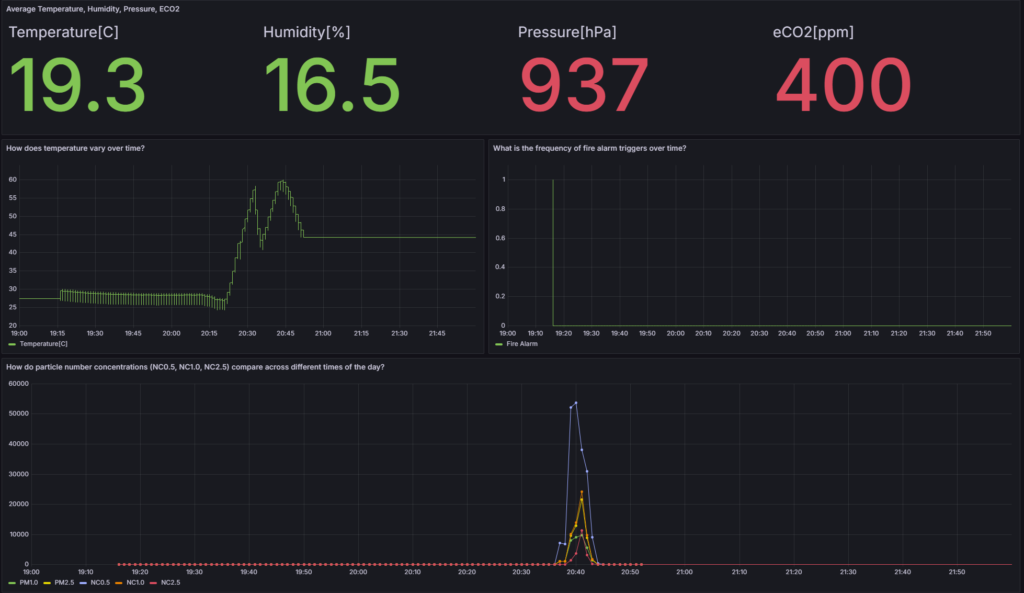Select the 19.3 temperature stat value
Viewport: 1024px width, 593px height.
(77, 85)
